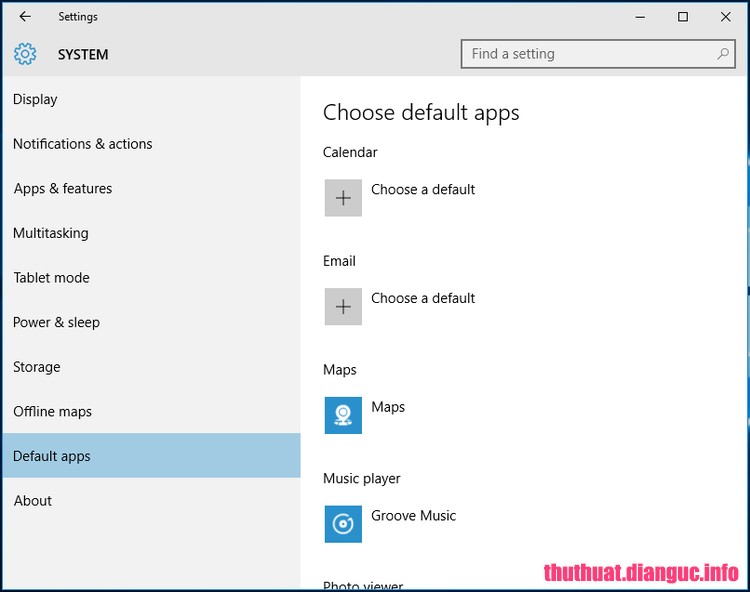Image resolution: width=750 pixels, height=592 pixels.
Task: Click the System gear icon
Action: point(25,54)
